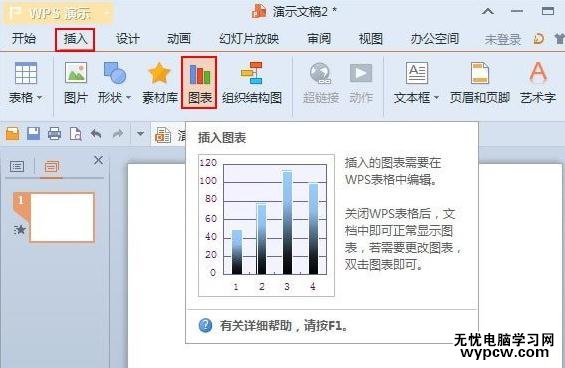The width and height of the screenshot is (565, 368).
Task: Maximize the WPS window
Action: tap(548, 11)
